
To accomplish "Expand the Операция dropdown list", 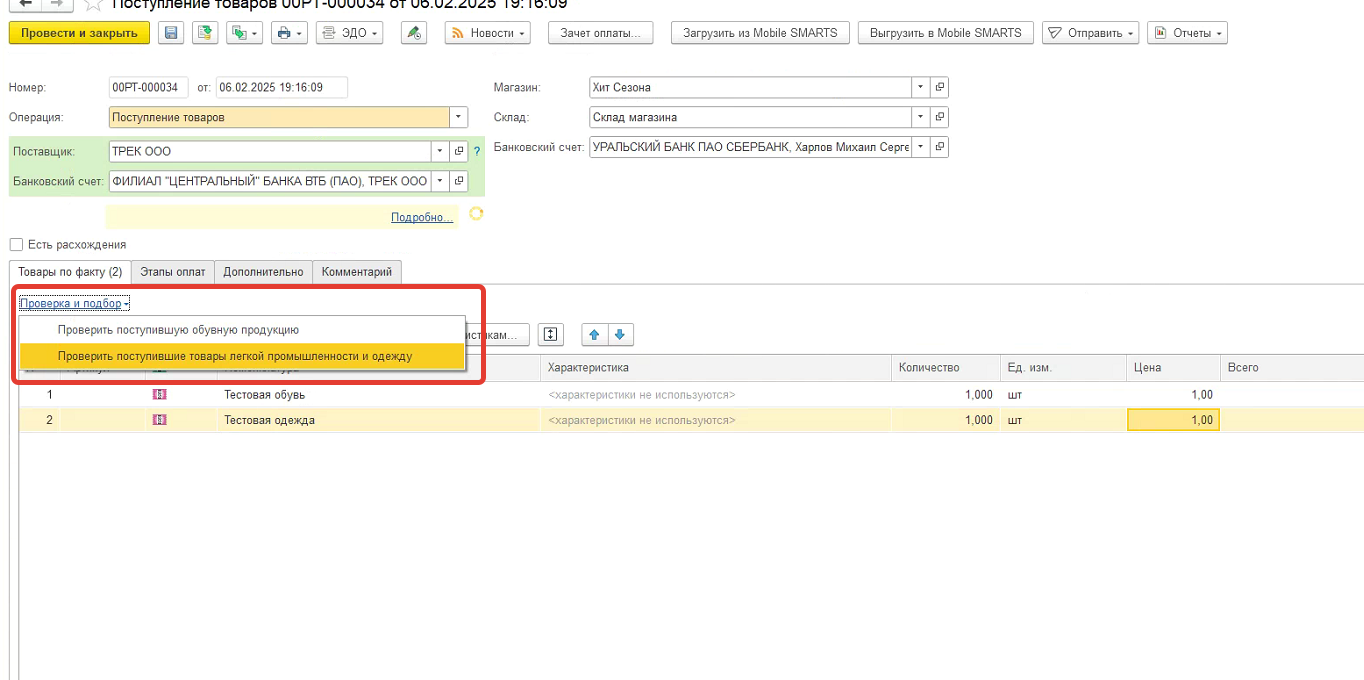I will click(459, 117).
